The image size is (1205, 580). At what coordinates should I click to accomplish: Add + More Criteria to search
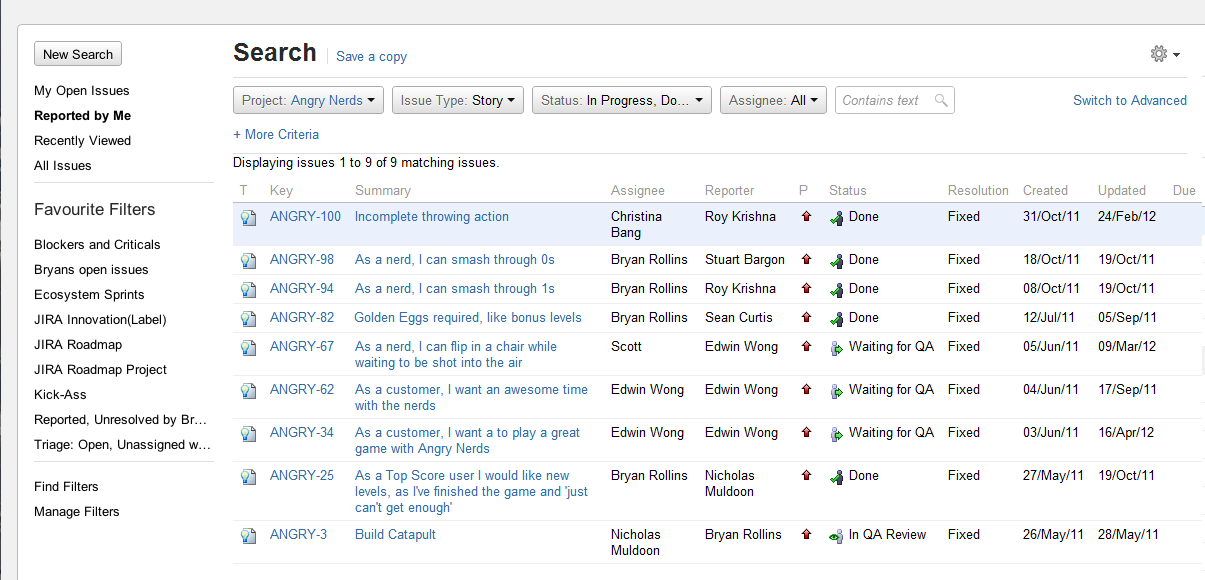[x=276, y=134]
